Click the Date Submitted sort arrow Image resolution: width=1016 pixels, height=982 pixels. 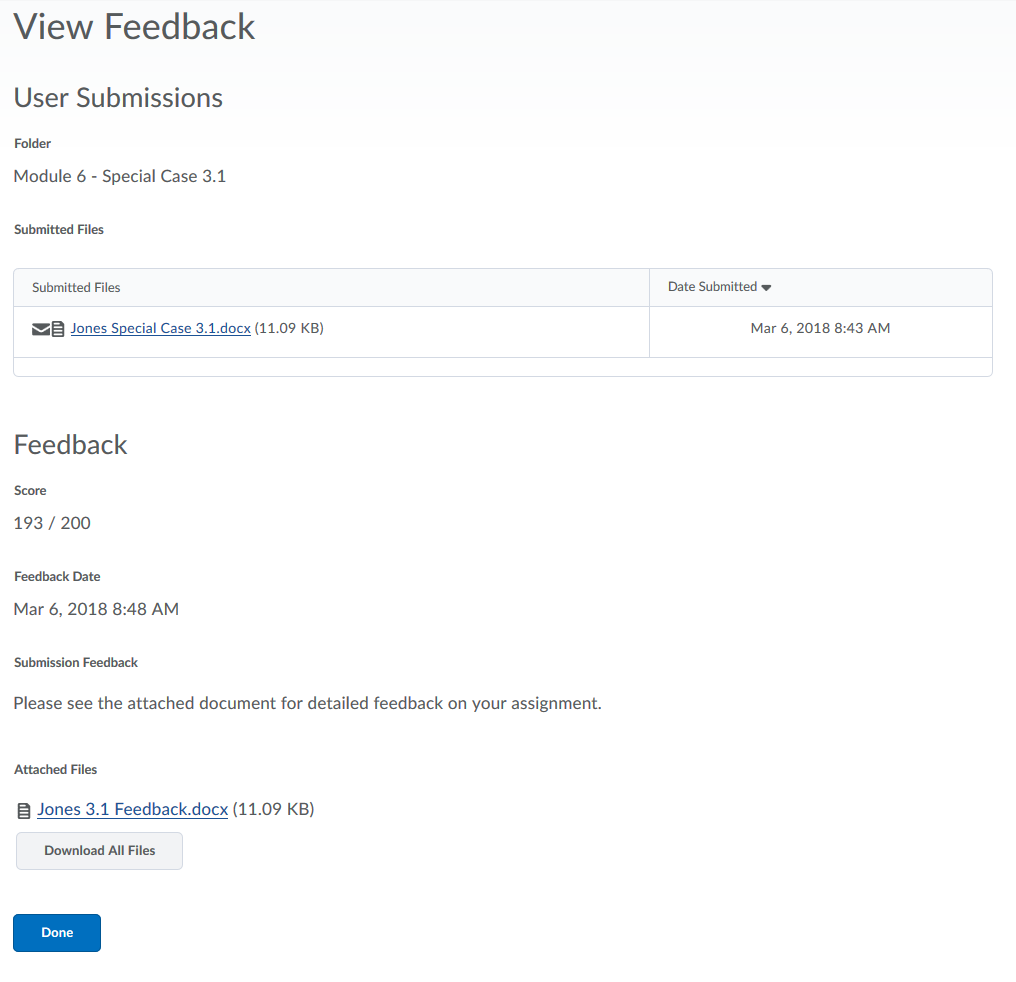click(766, 288)
